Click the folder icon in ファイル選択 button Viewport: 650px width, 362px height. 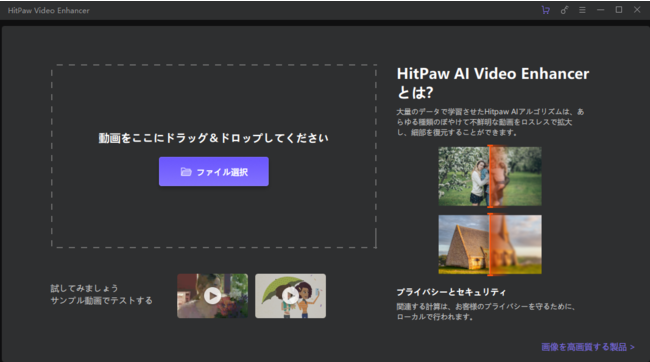click(186, 172)
